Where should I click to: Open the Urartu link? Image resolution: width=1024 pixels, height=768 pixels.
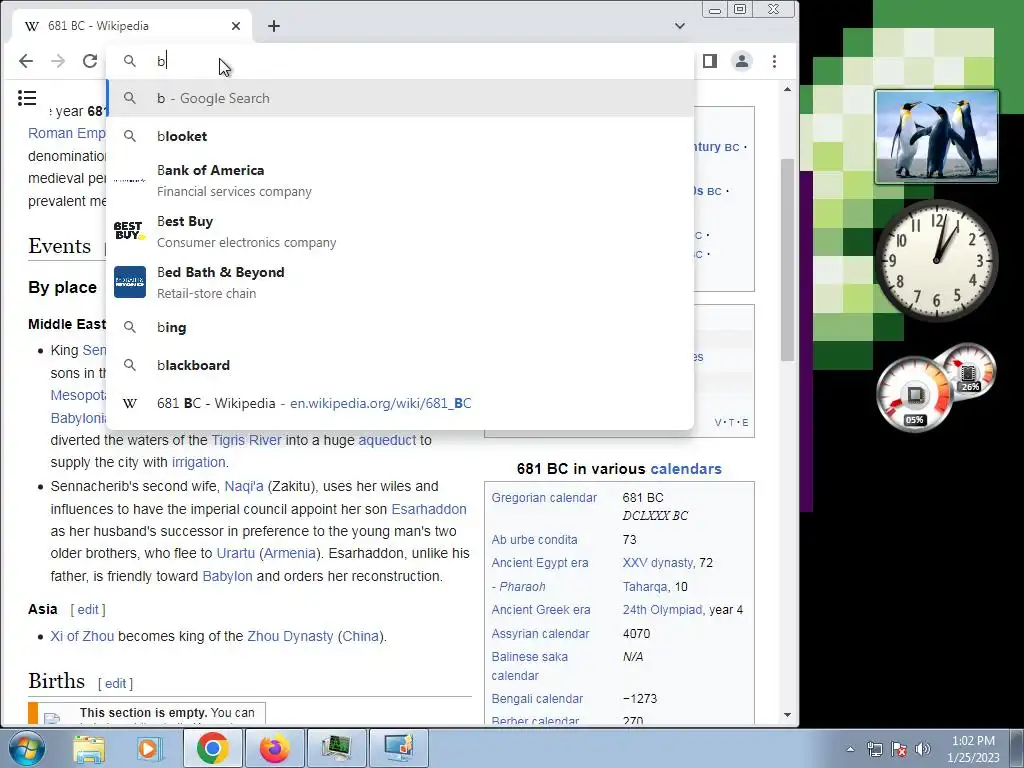235,553
